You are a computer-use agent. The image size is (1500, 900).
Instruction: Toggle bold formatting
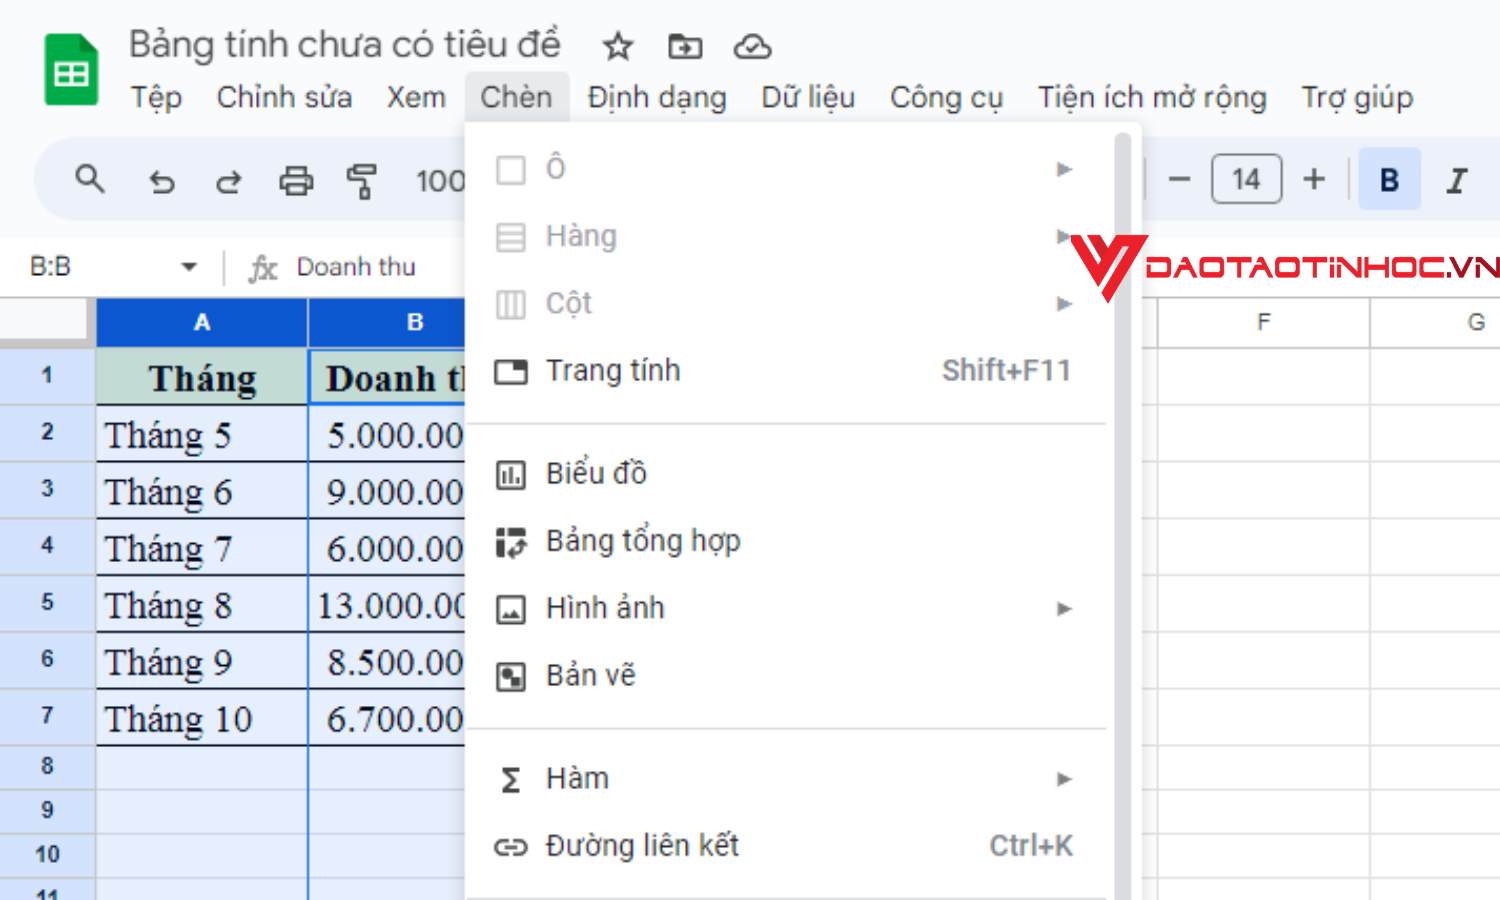1388,179
